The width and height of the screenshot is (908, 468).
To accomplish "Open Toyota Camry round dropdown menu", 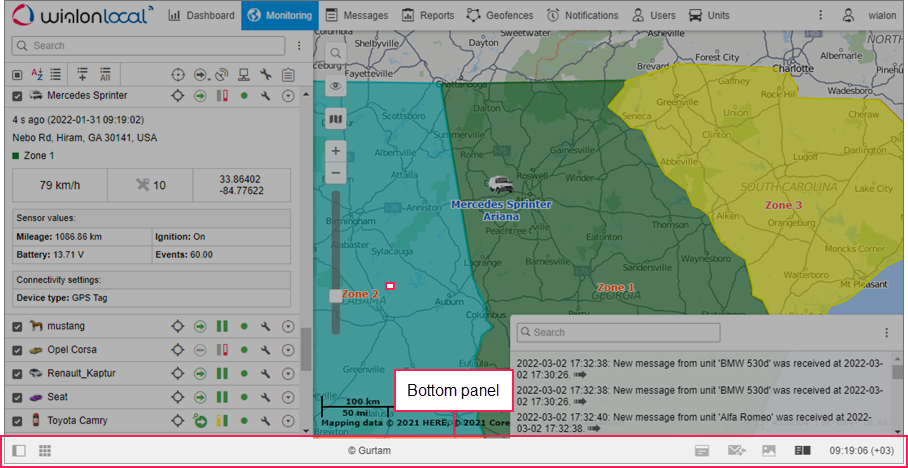I will pos(288,421).
